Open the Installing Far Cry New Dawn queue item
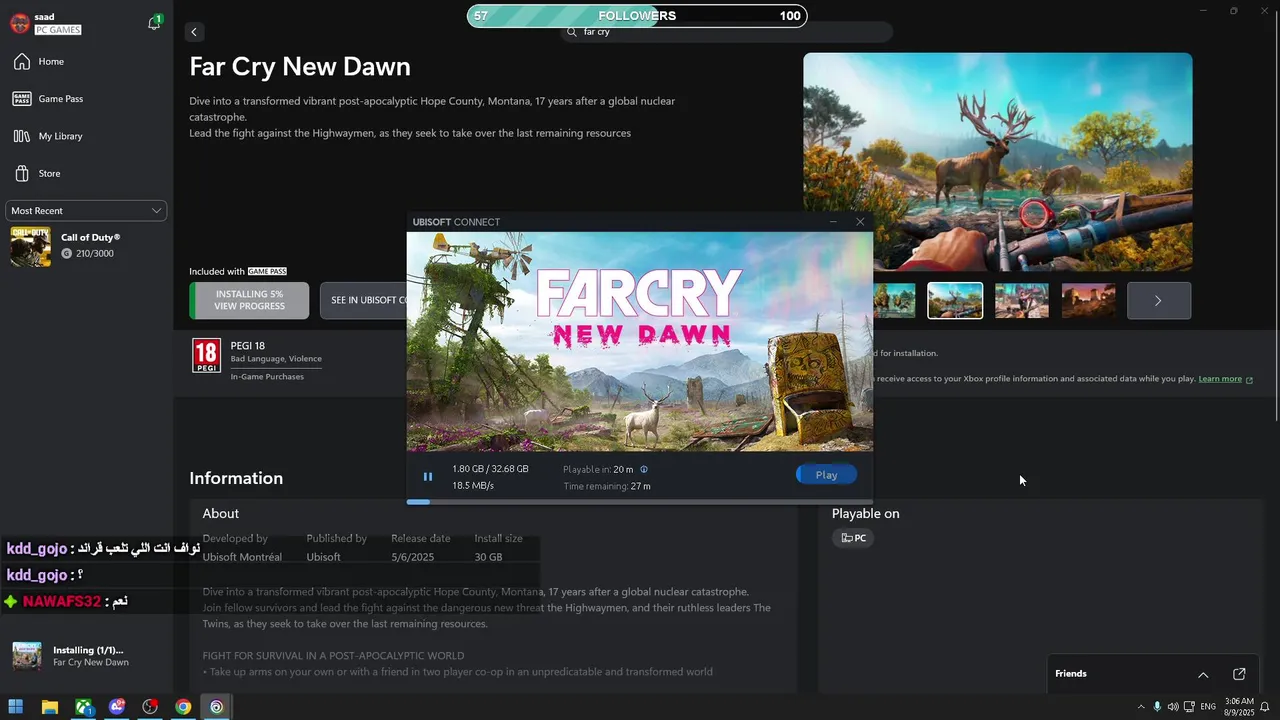The width and height of the screenshot is (1280, 720). [x=86, y=656]
